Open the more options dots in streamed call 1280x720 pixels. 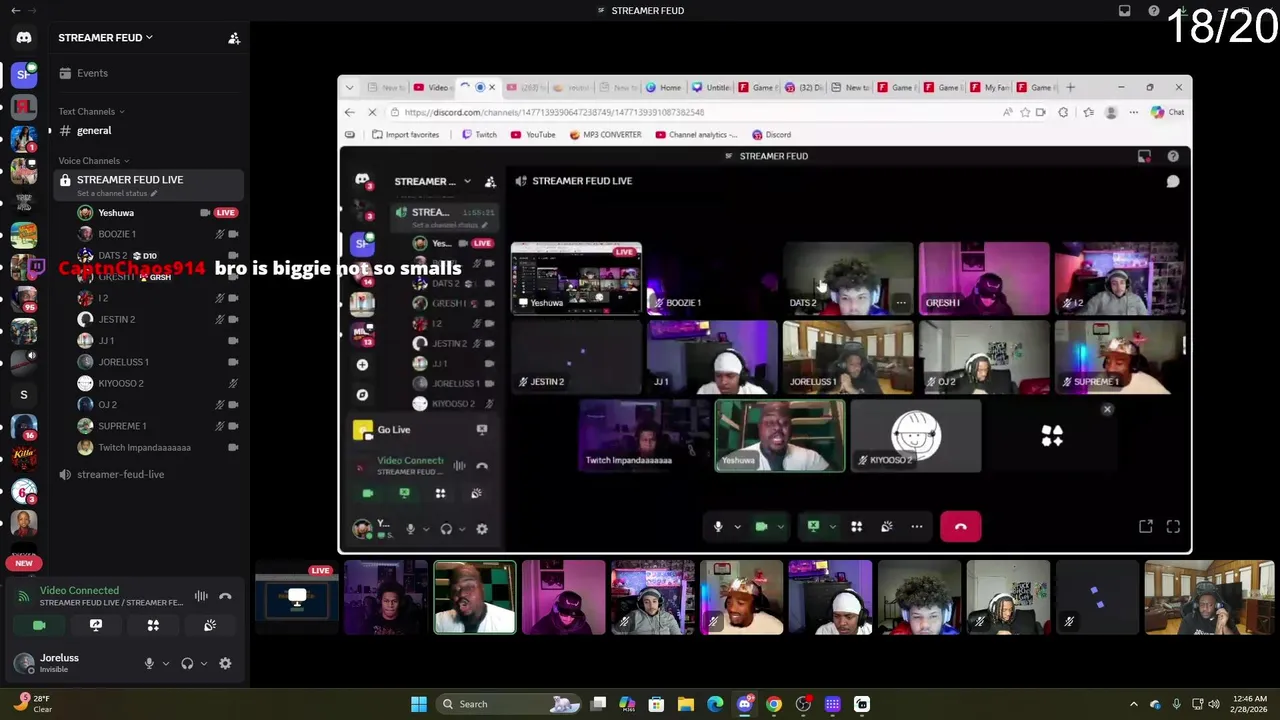coord(916,527)
